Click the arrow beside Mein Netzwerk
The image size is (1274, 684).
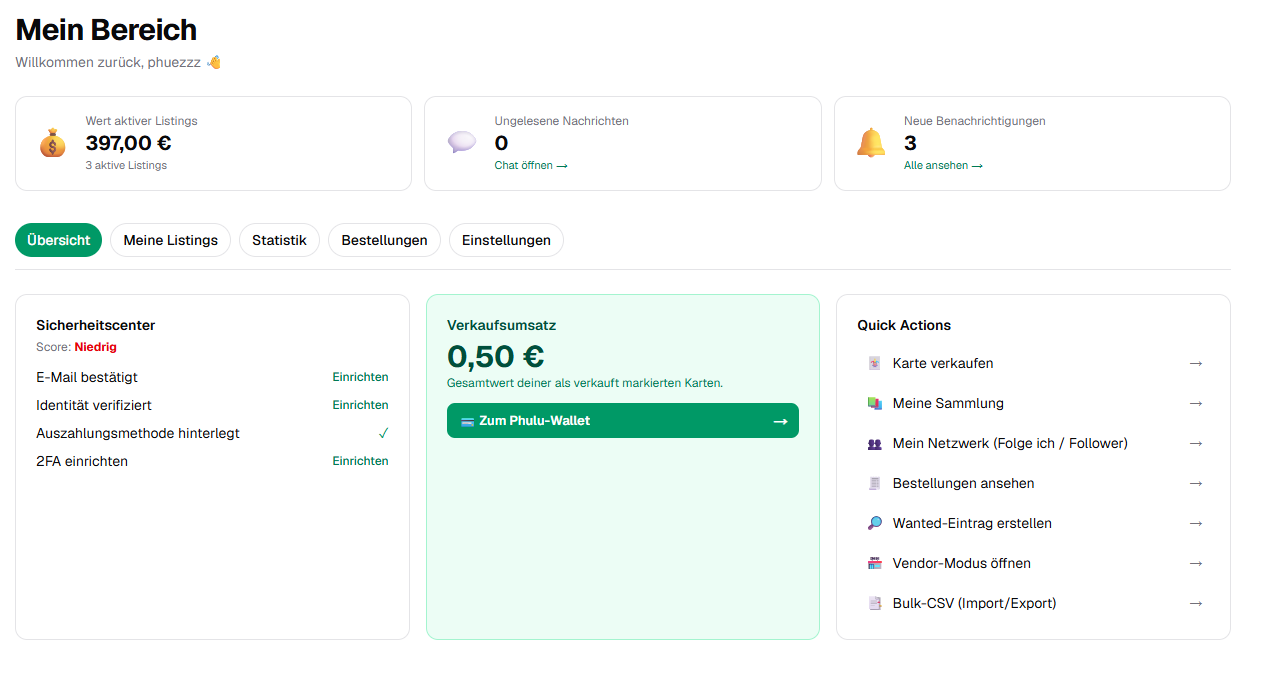coord(1196,443)
